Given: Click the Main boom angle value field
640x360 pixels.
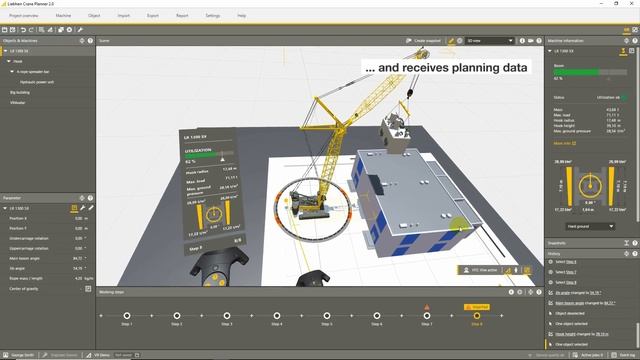Looking at the screenshot, I should point(78,258).
